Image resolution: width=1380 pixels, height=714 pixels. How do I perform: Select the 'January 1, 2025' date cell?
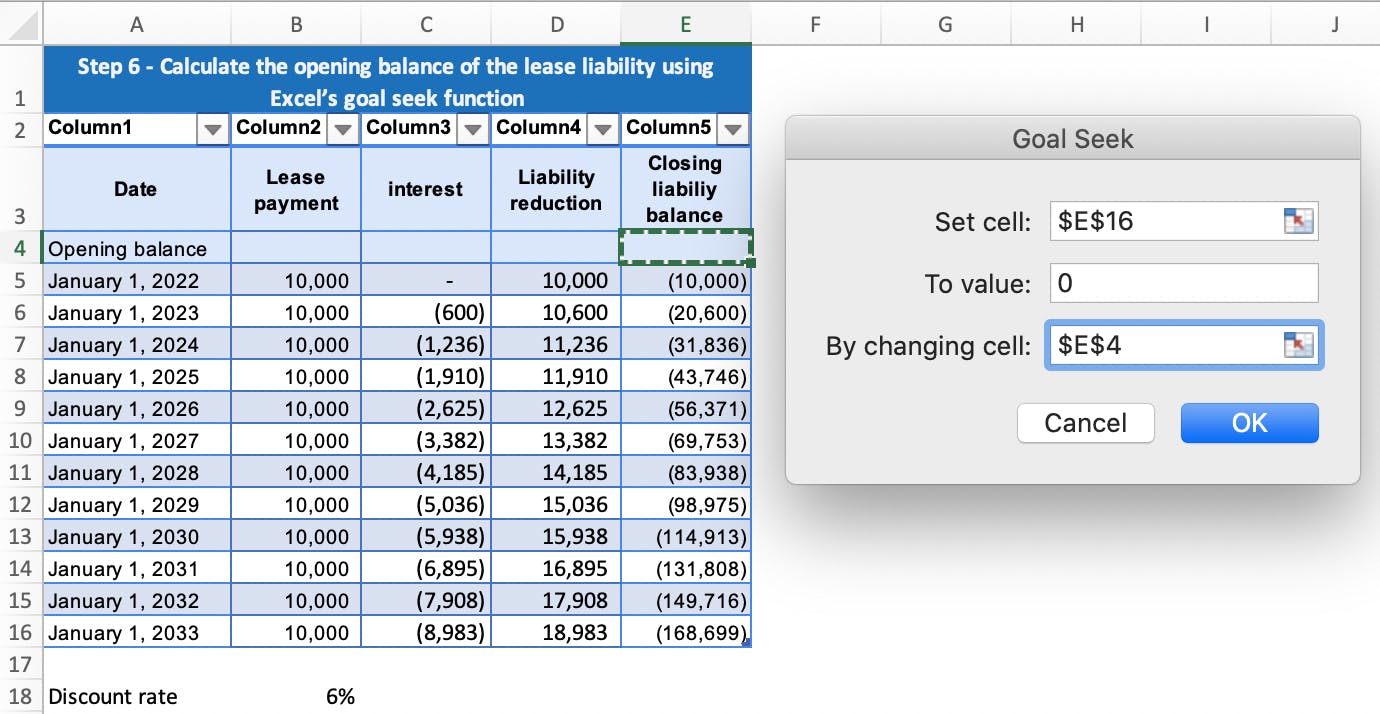tap(136, 376)
